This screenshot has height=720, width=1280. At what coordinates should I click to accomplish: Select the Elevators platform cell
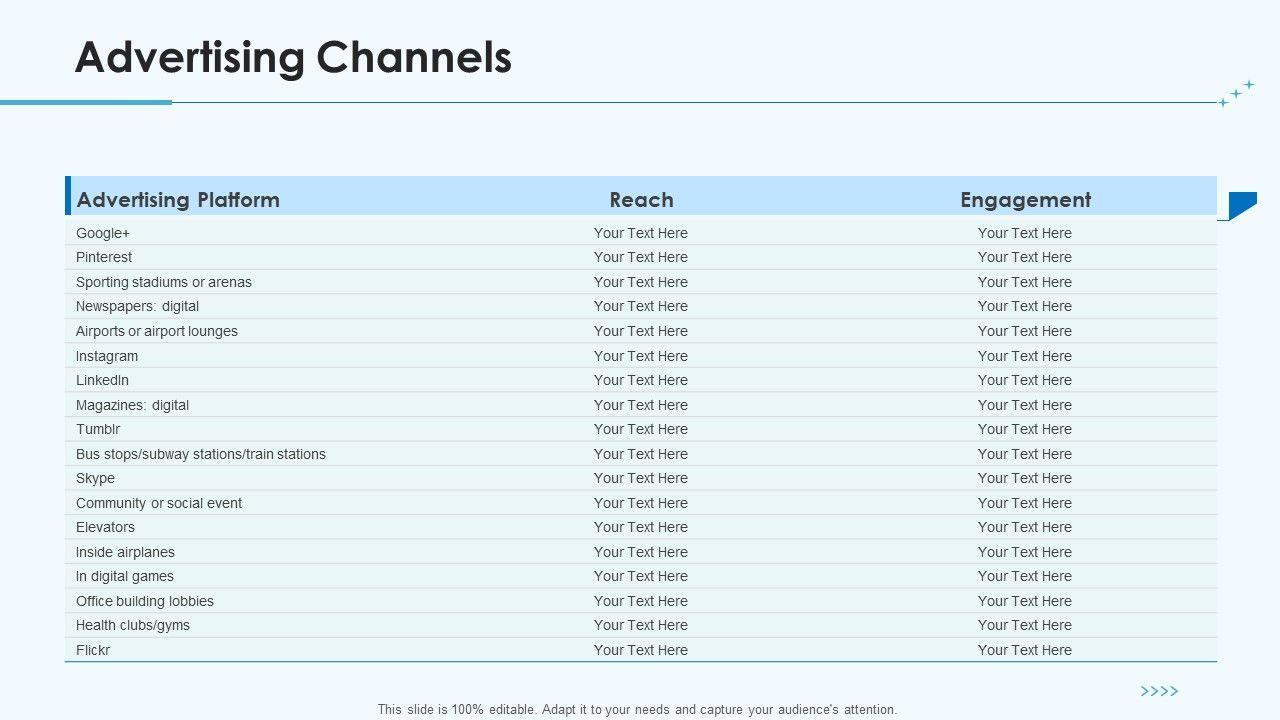(105, 527)
